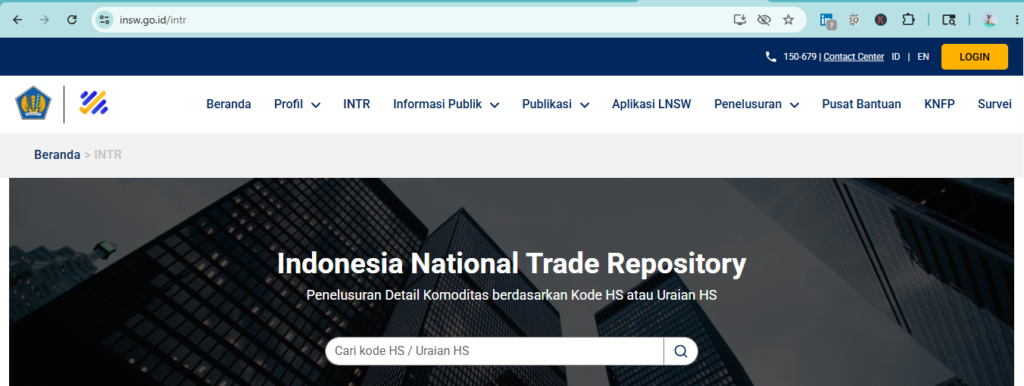Click the gear-like extension icon
Screen dimensions: 1024x386
[854, 20]
